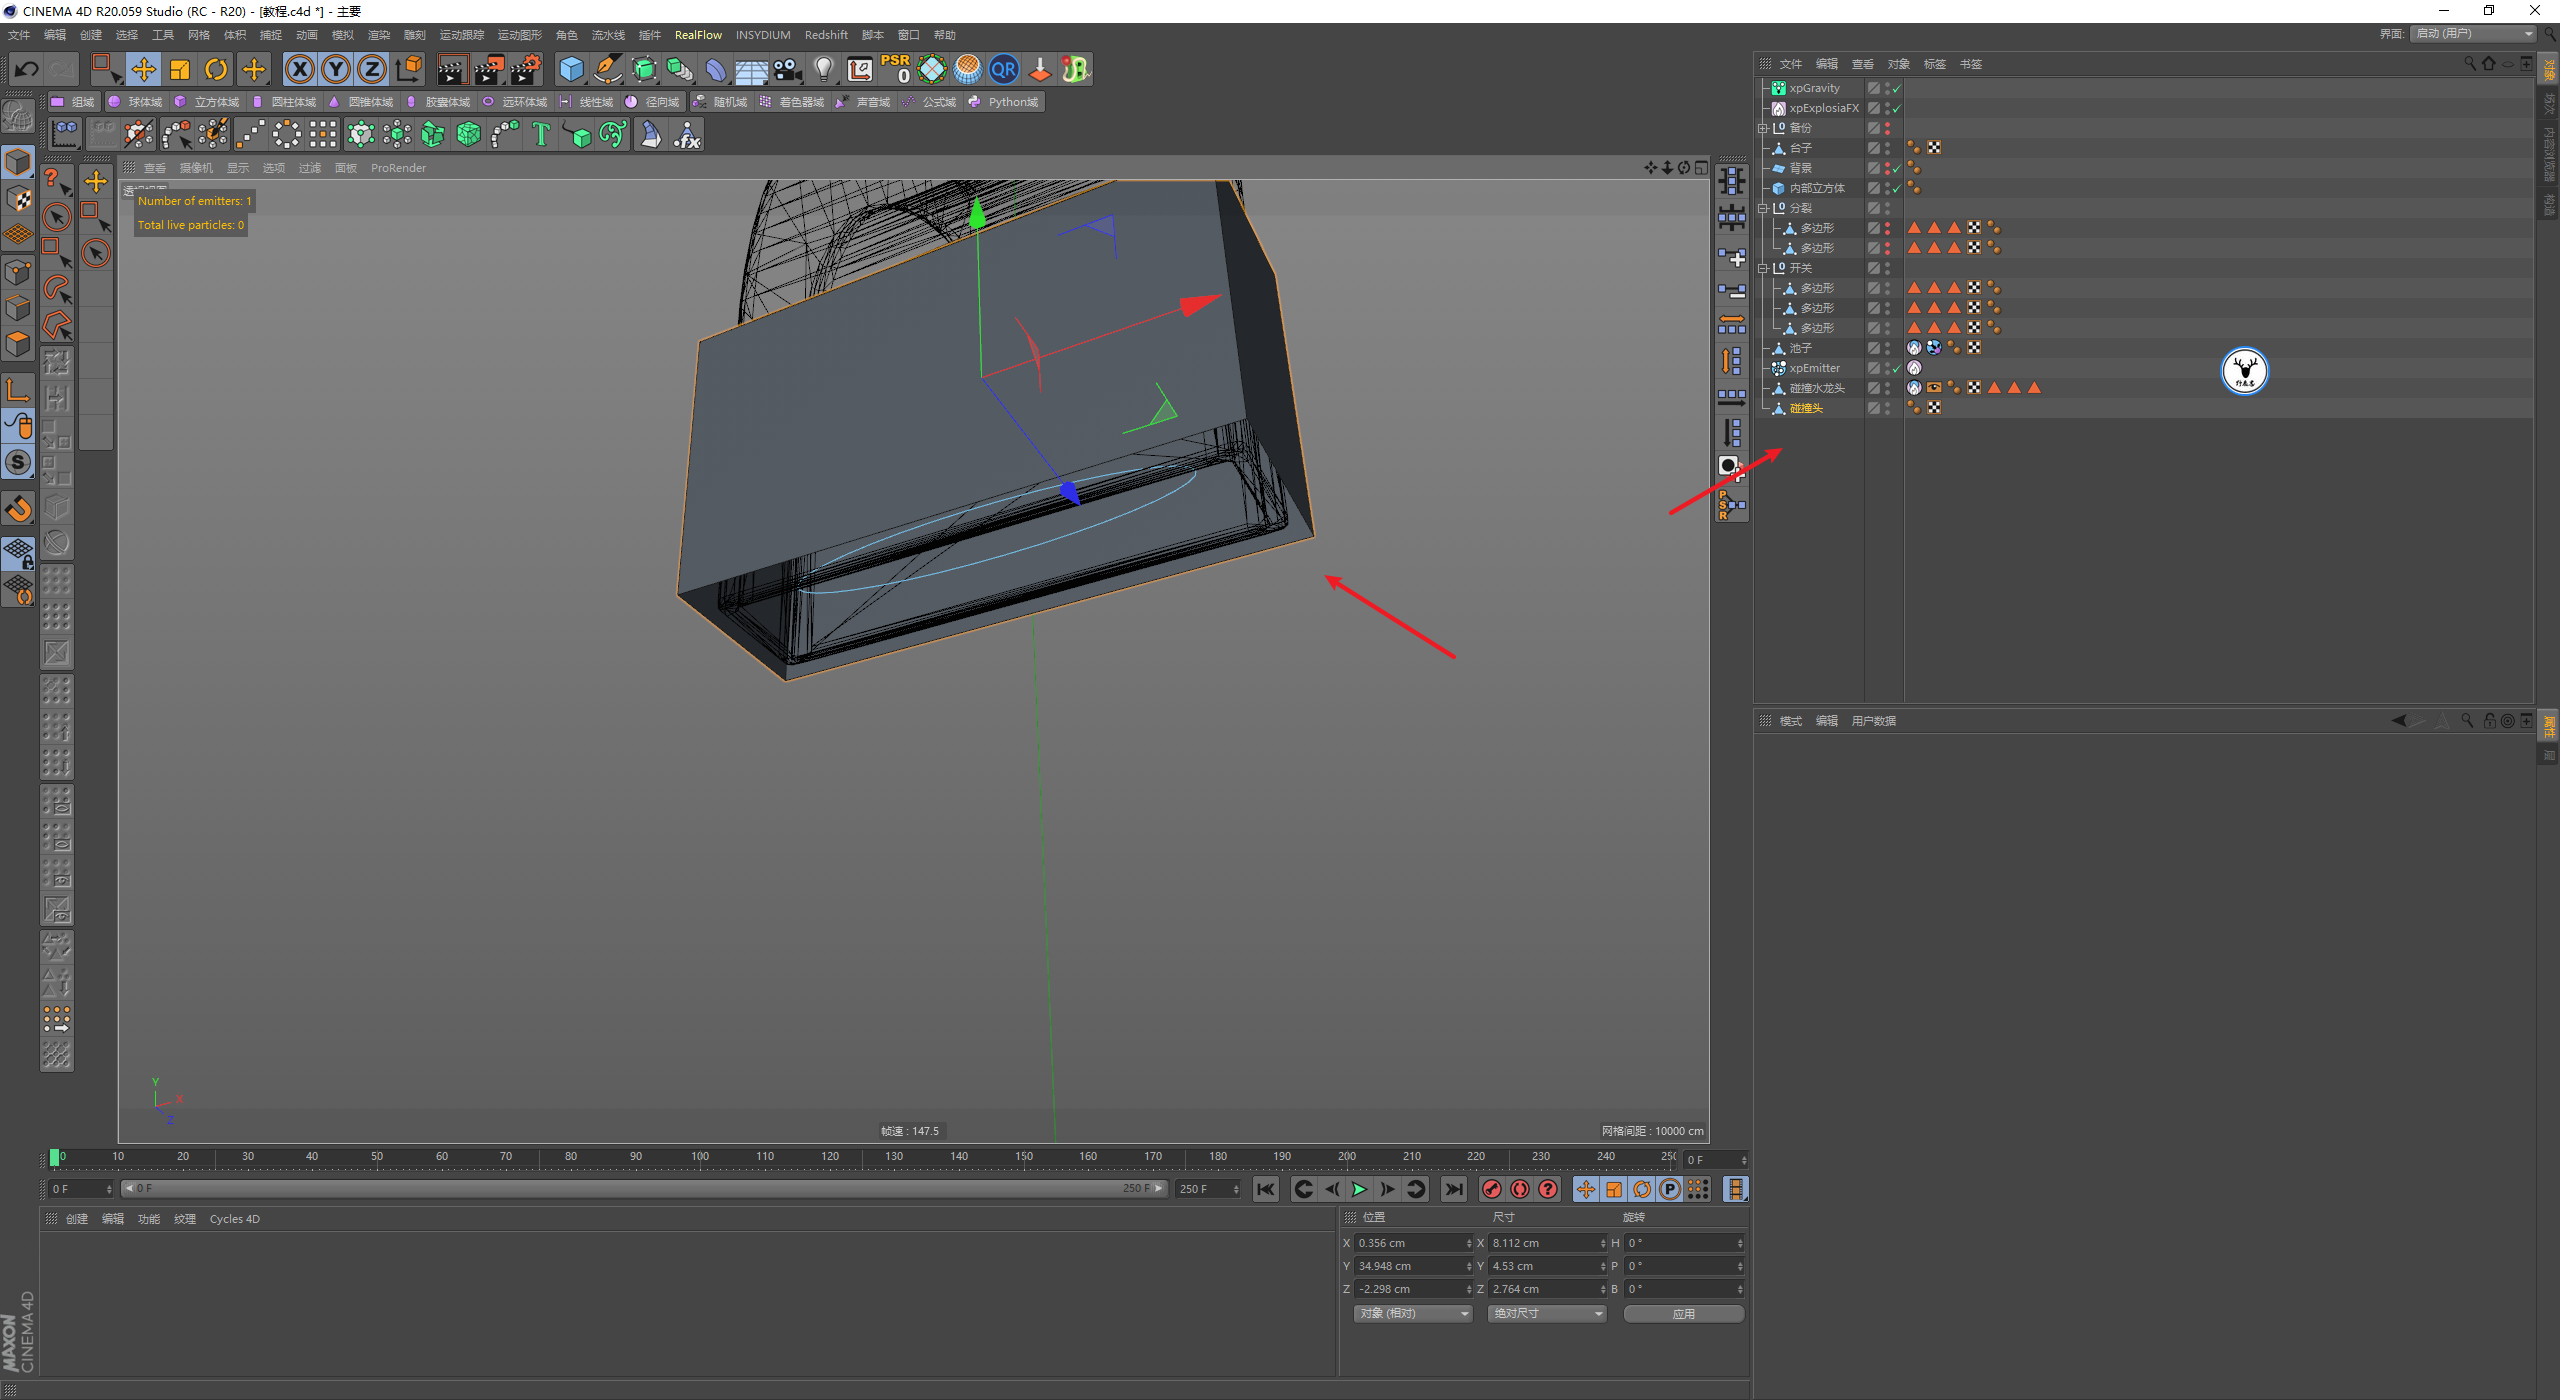
Task: Toggle X axis lock
Action: coord(299,69)
